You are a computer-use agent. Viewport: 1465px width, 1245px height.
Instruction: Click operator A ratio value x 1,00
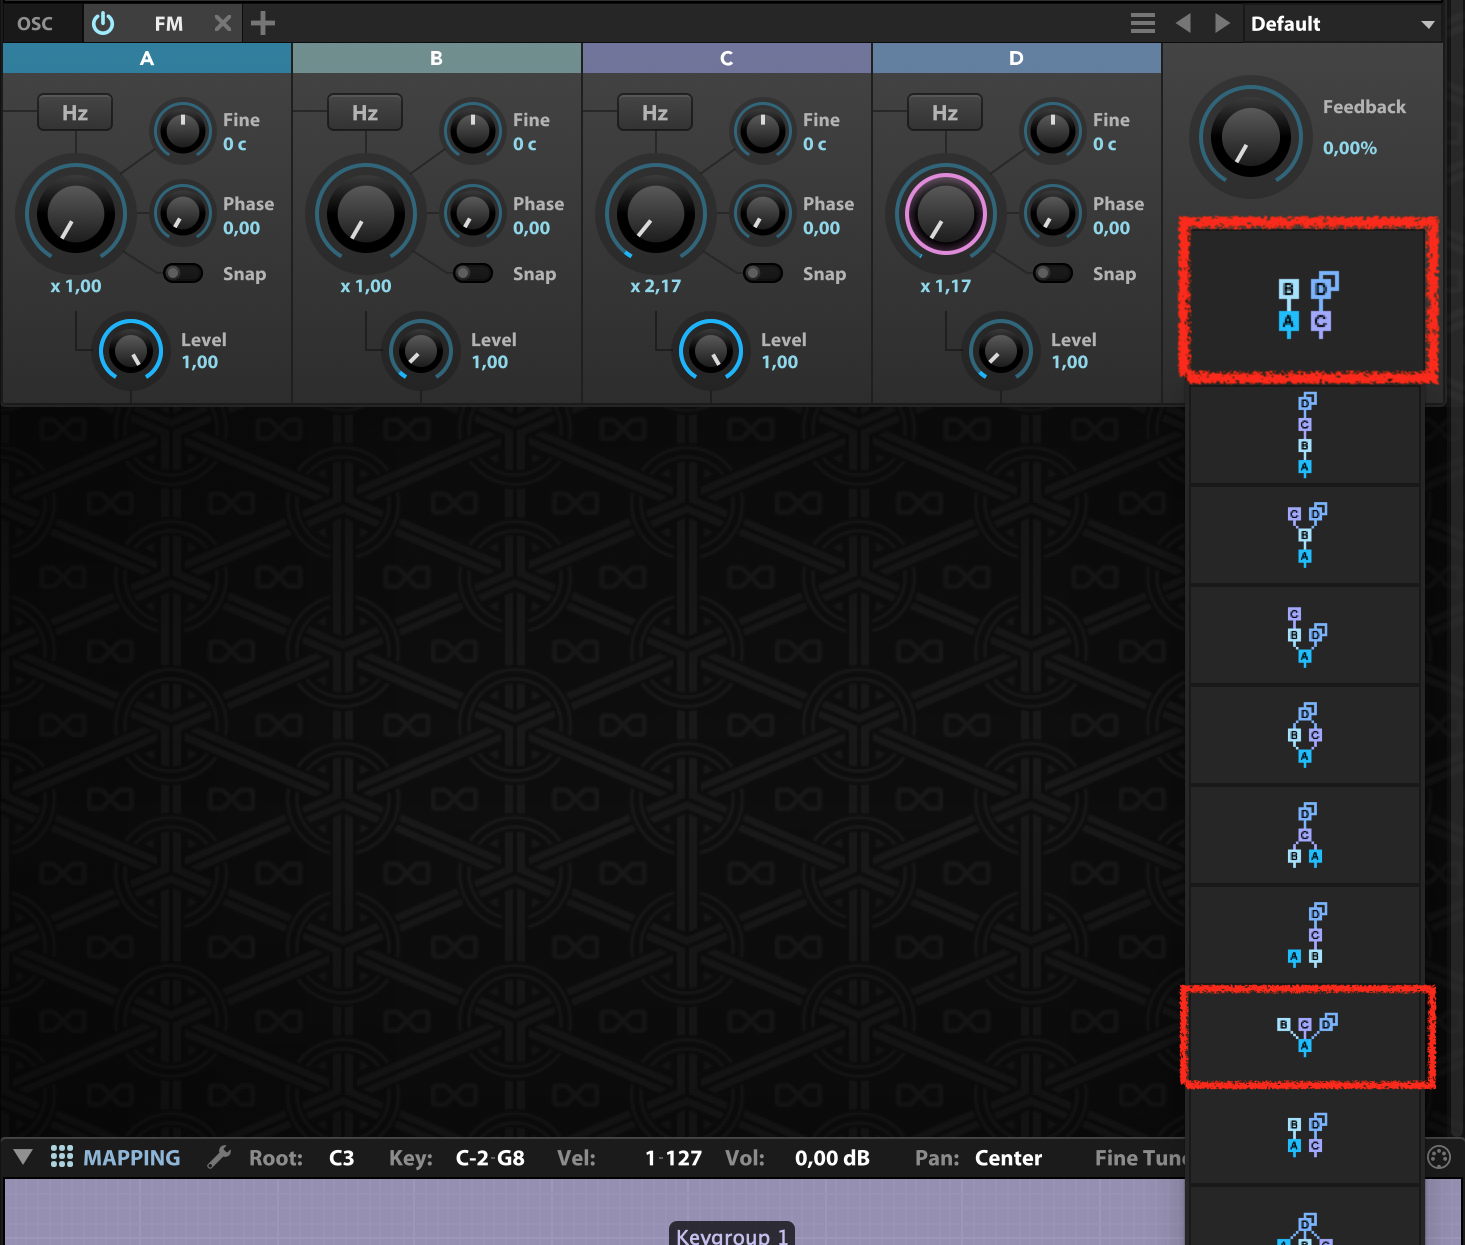pos(76,286)
